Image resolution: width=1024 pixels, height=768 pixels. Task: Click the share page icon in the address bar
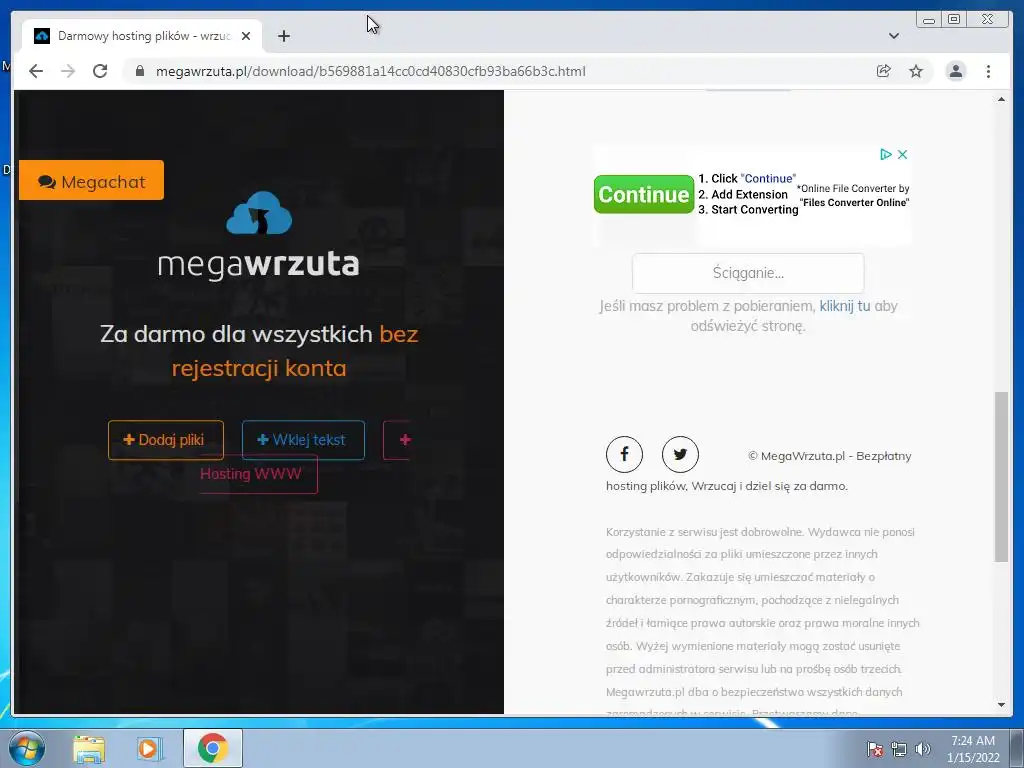884,71
